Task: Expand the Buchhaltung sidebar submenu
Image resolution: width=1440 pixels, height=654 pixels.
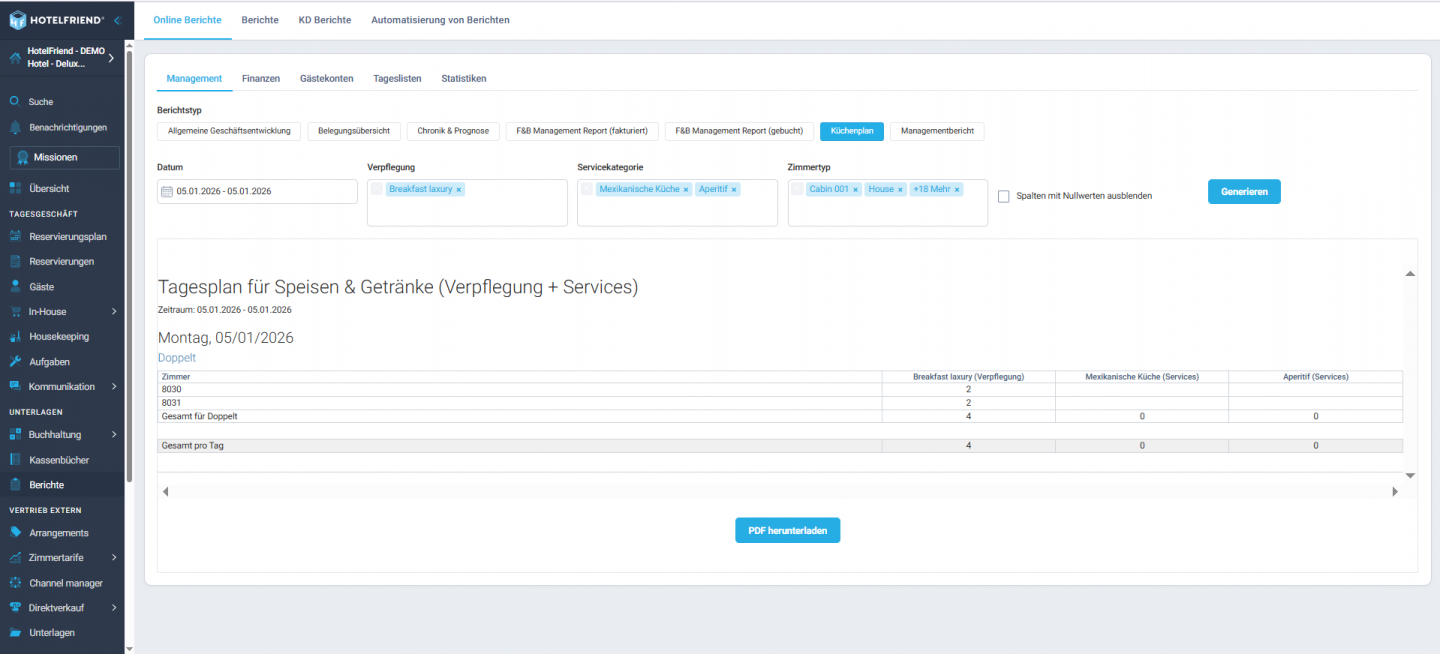Action: click(x=114, y=435)
